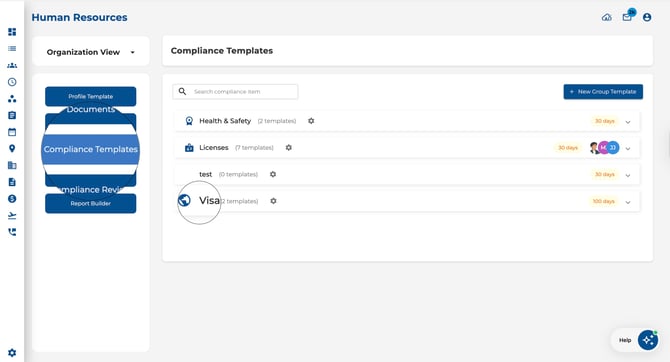The width and height of the screenshot is (670, 362).
Task: Click the assigned user avatars on Licenses
Action: point(604,148)
